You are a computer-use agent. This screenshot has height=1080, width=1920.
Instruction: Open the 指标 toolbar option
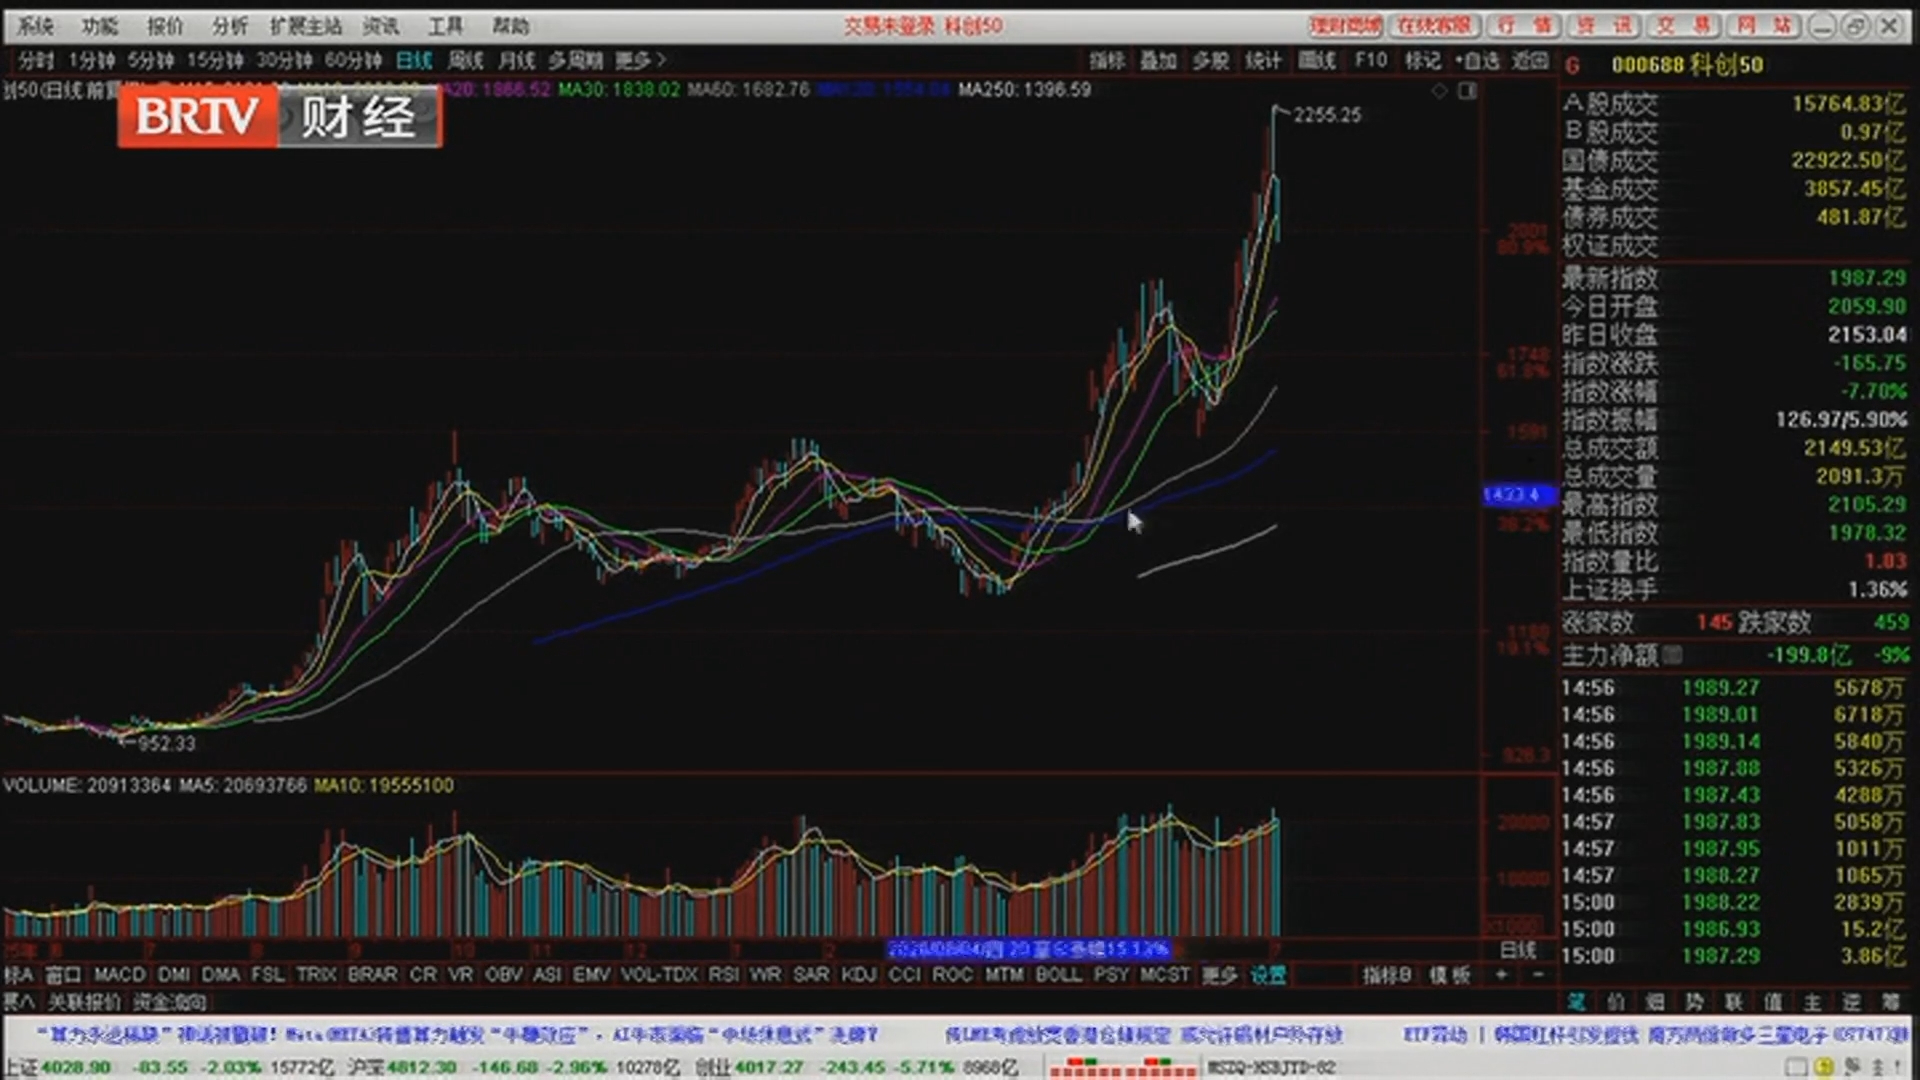pos(1107,61)
